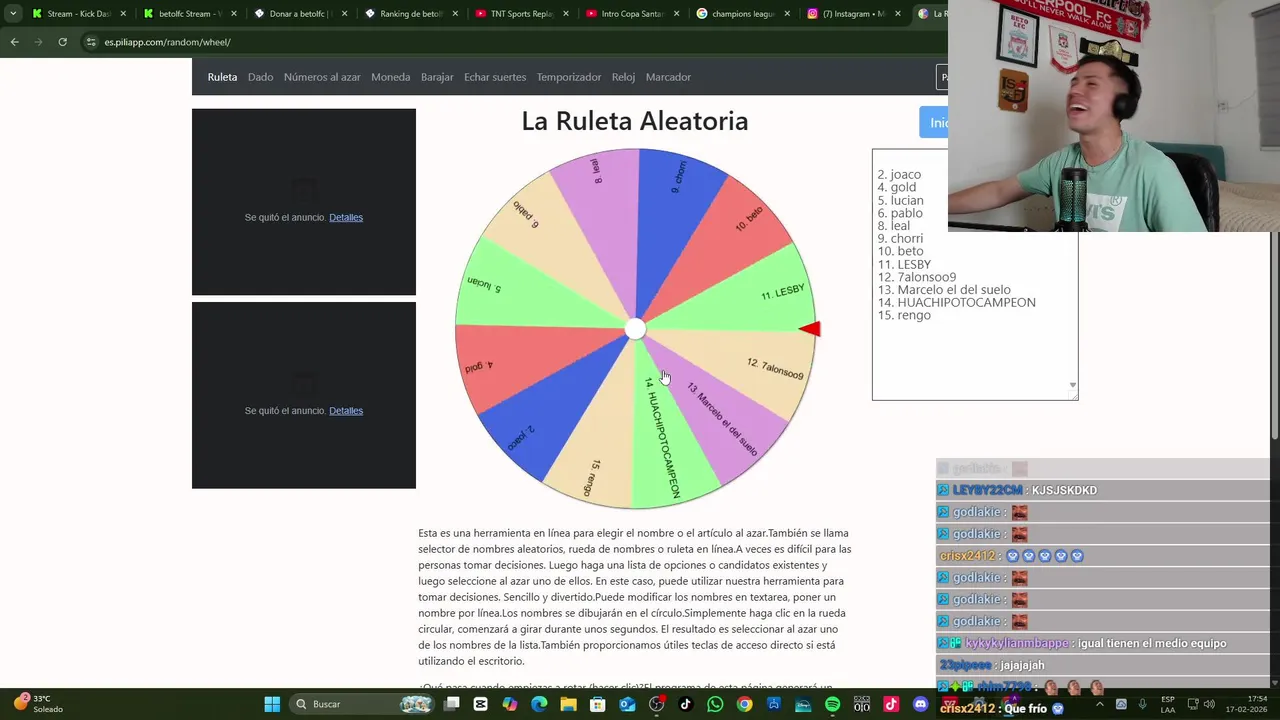Go to Números al azar
Screen dimensions: 1280x720
tap(322, 77)
